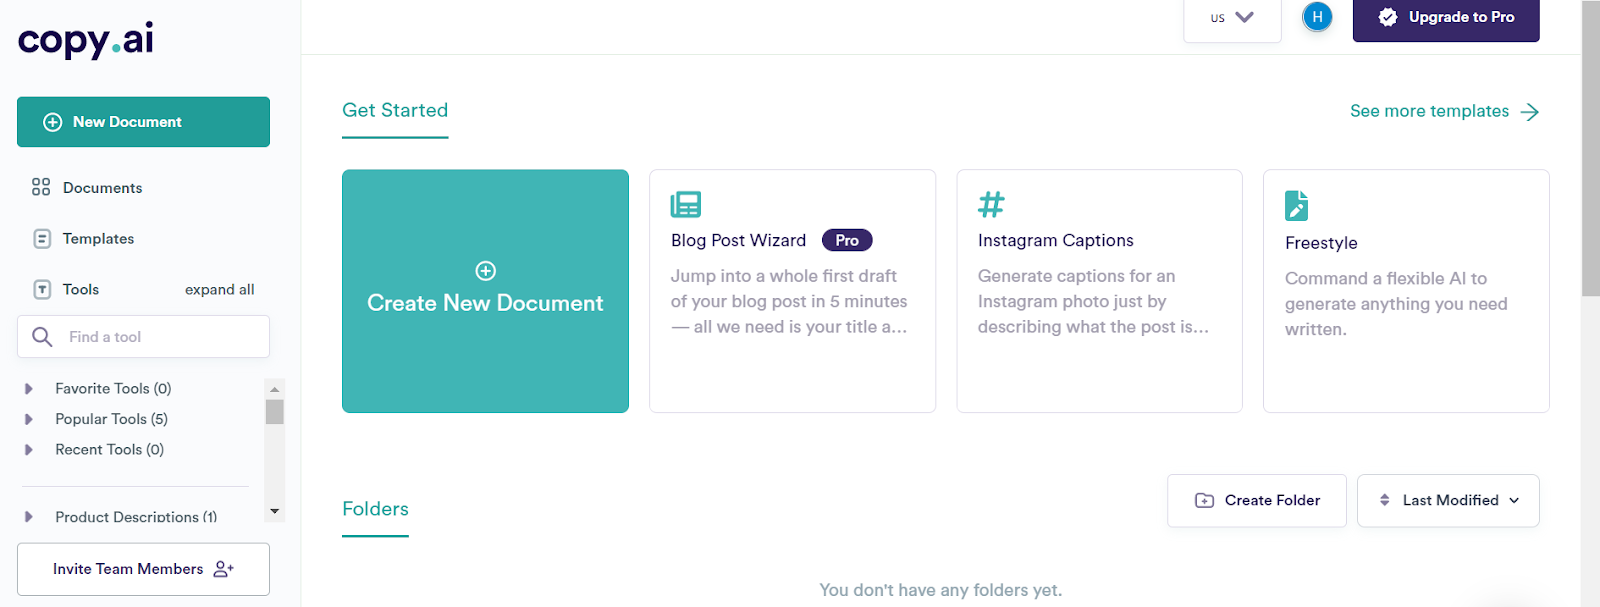1600x607 pixels.
Task: Open Tools in the sidebar
Action: click(81, 290)
